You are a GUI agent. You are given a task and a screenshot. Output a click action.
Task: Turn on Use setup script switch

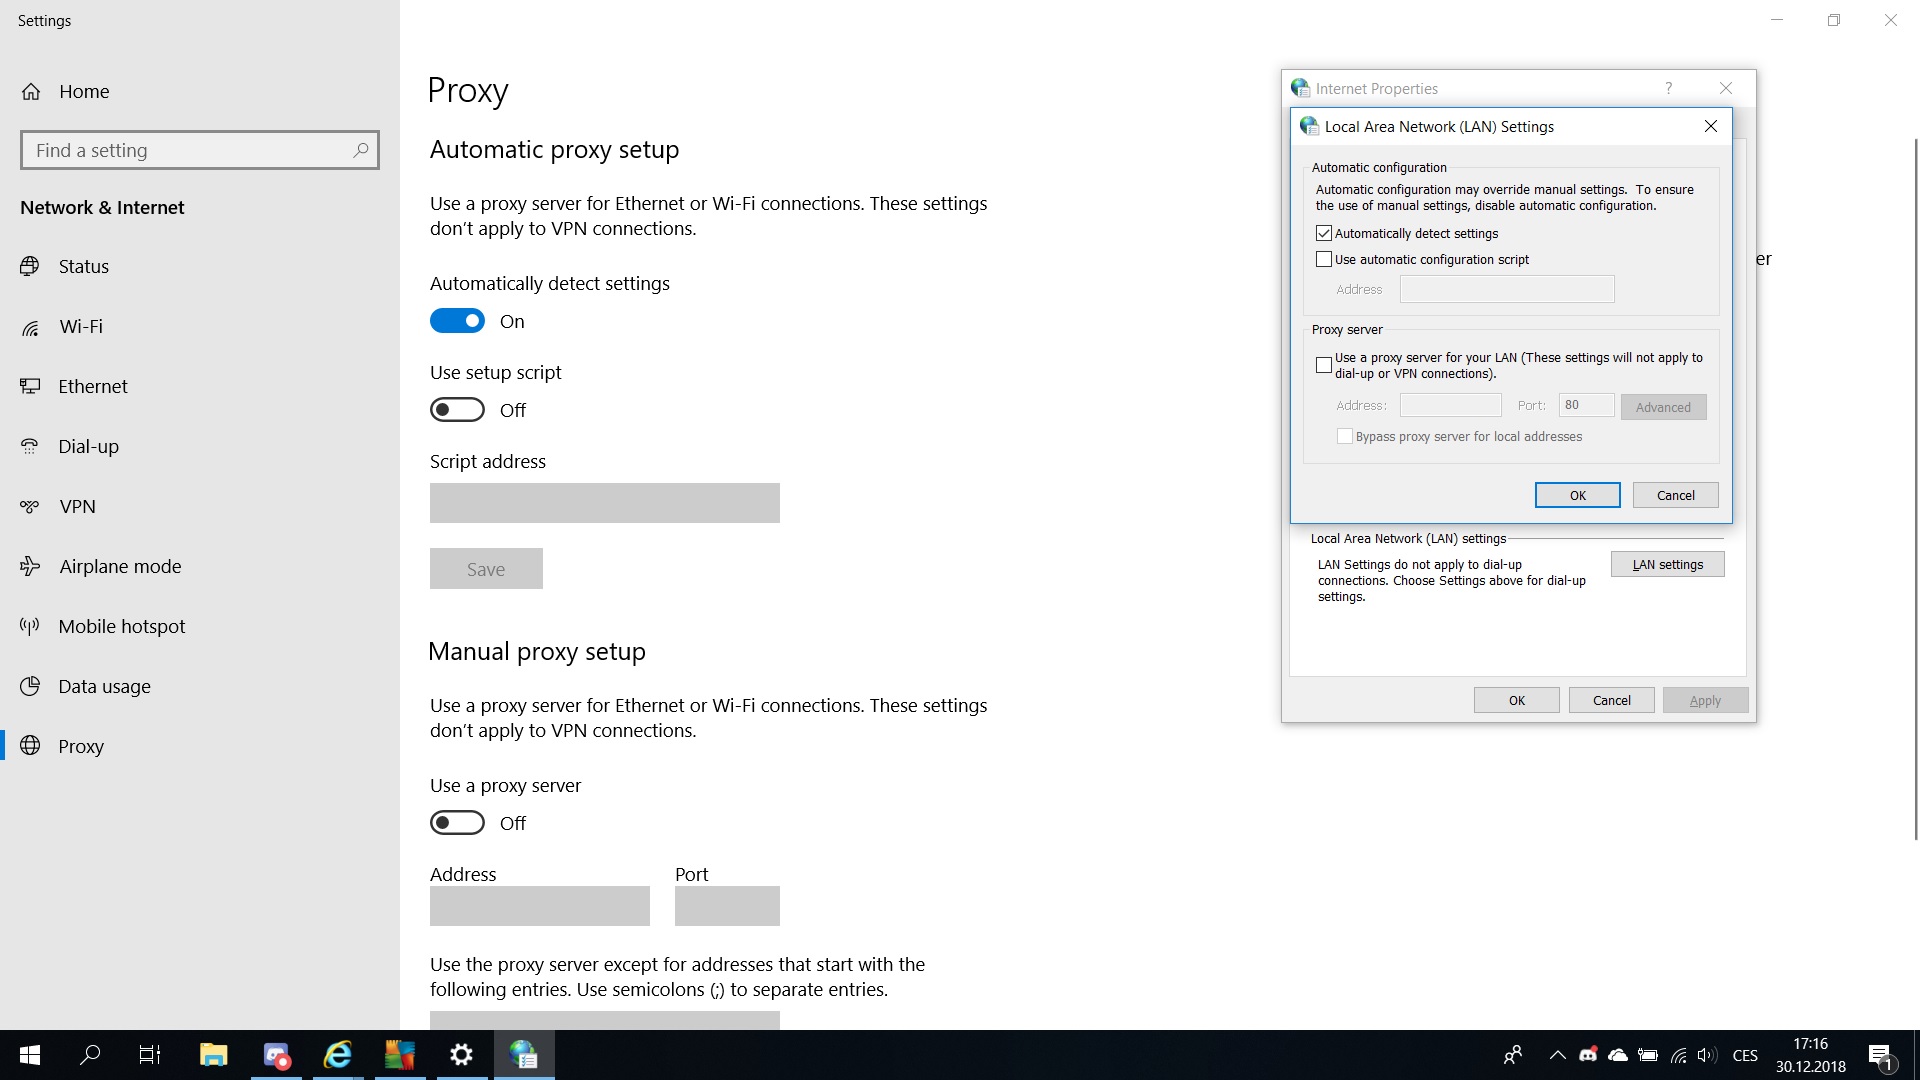coord(457,410)
